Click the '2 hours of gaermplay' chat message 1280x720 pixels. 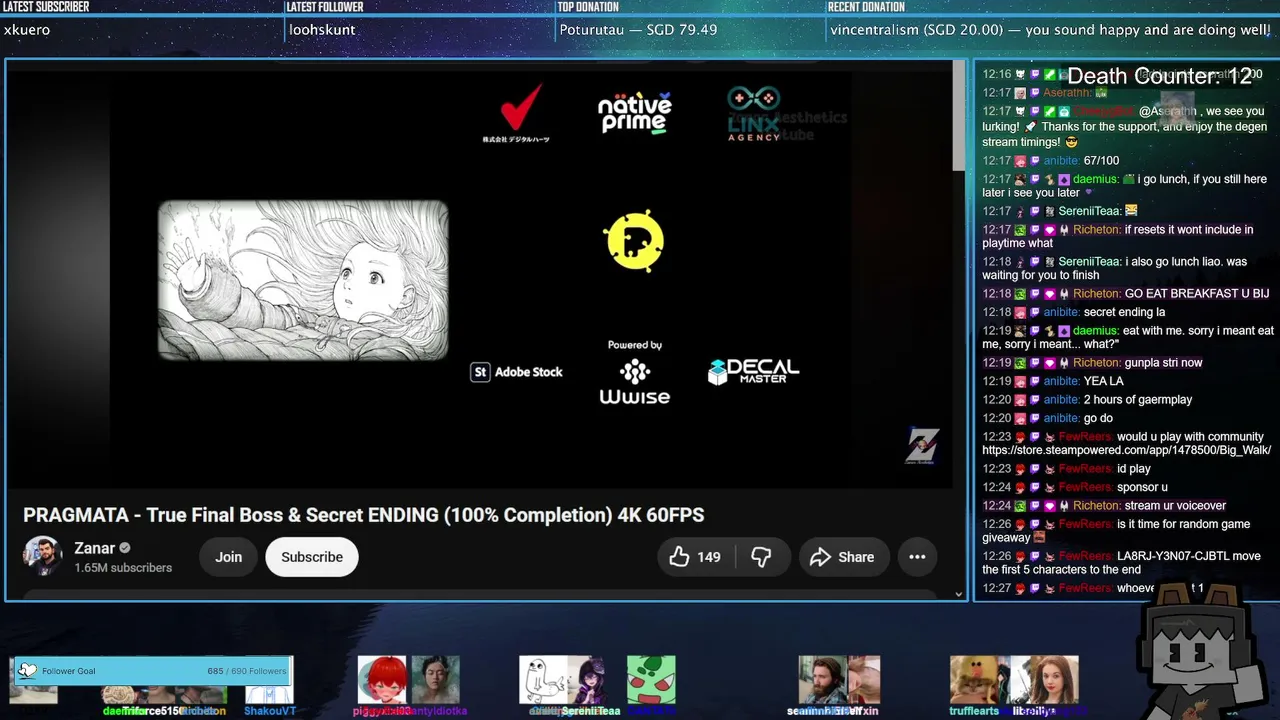tap(1138, 400)
